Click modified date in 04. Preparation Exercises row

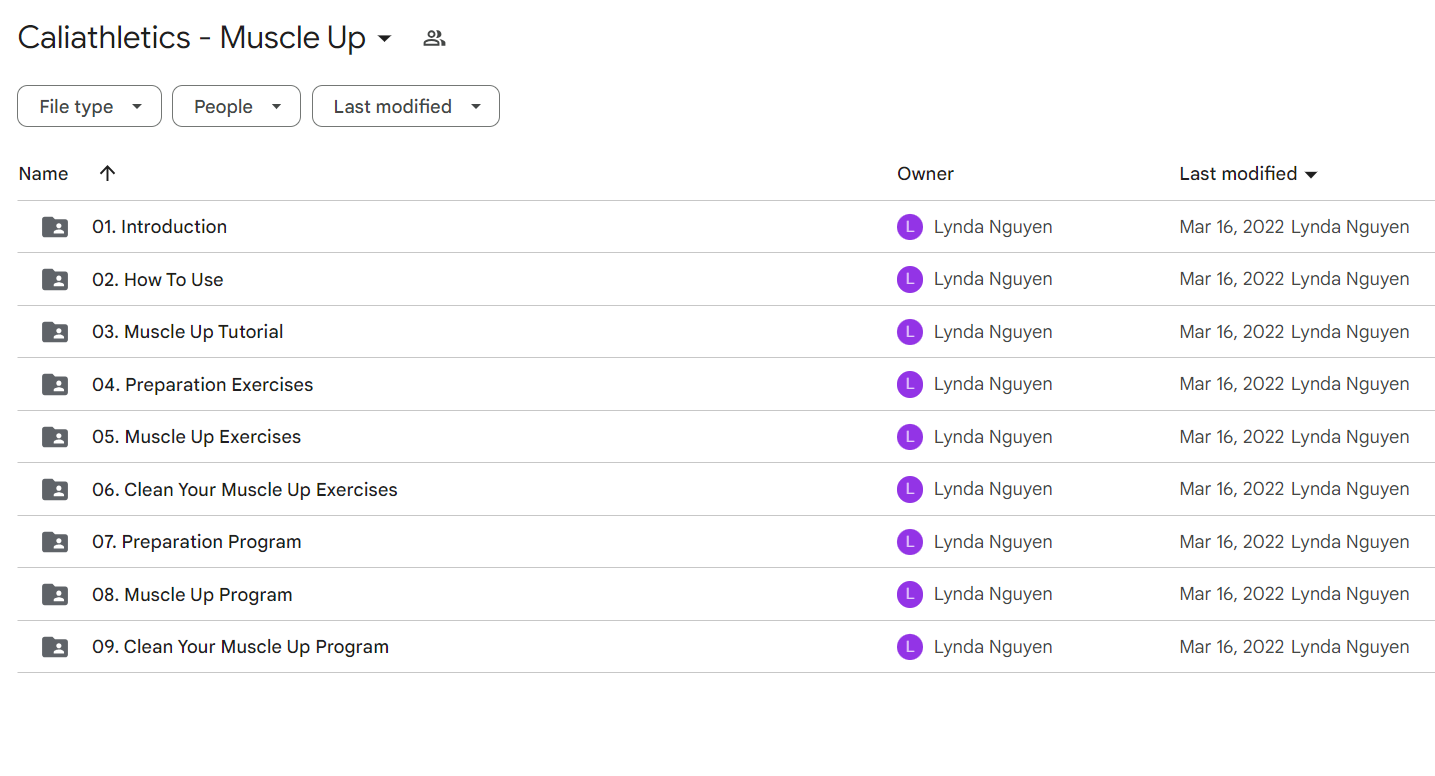coord(1232,384)
